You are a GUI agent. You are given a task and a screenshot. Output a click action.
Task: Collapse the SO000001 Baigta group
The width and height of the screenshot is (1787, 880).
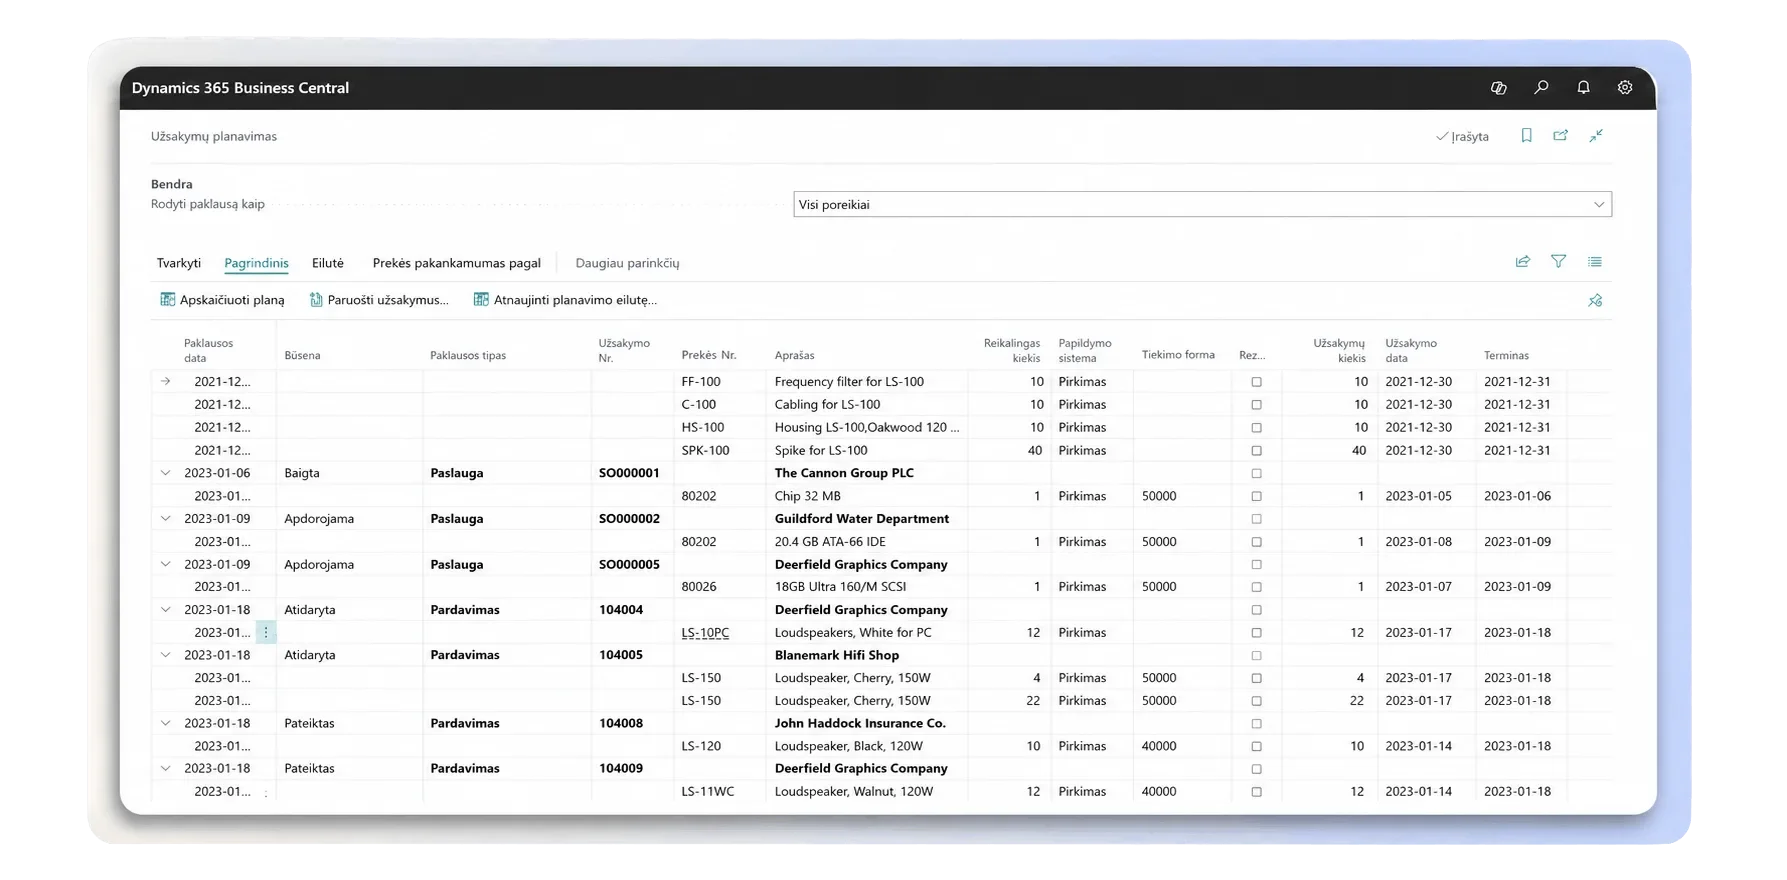tap(166, 473)
